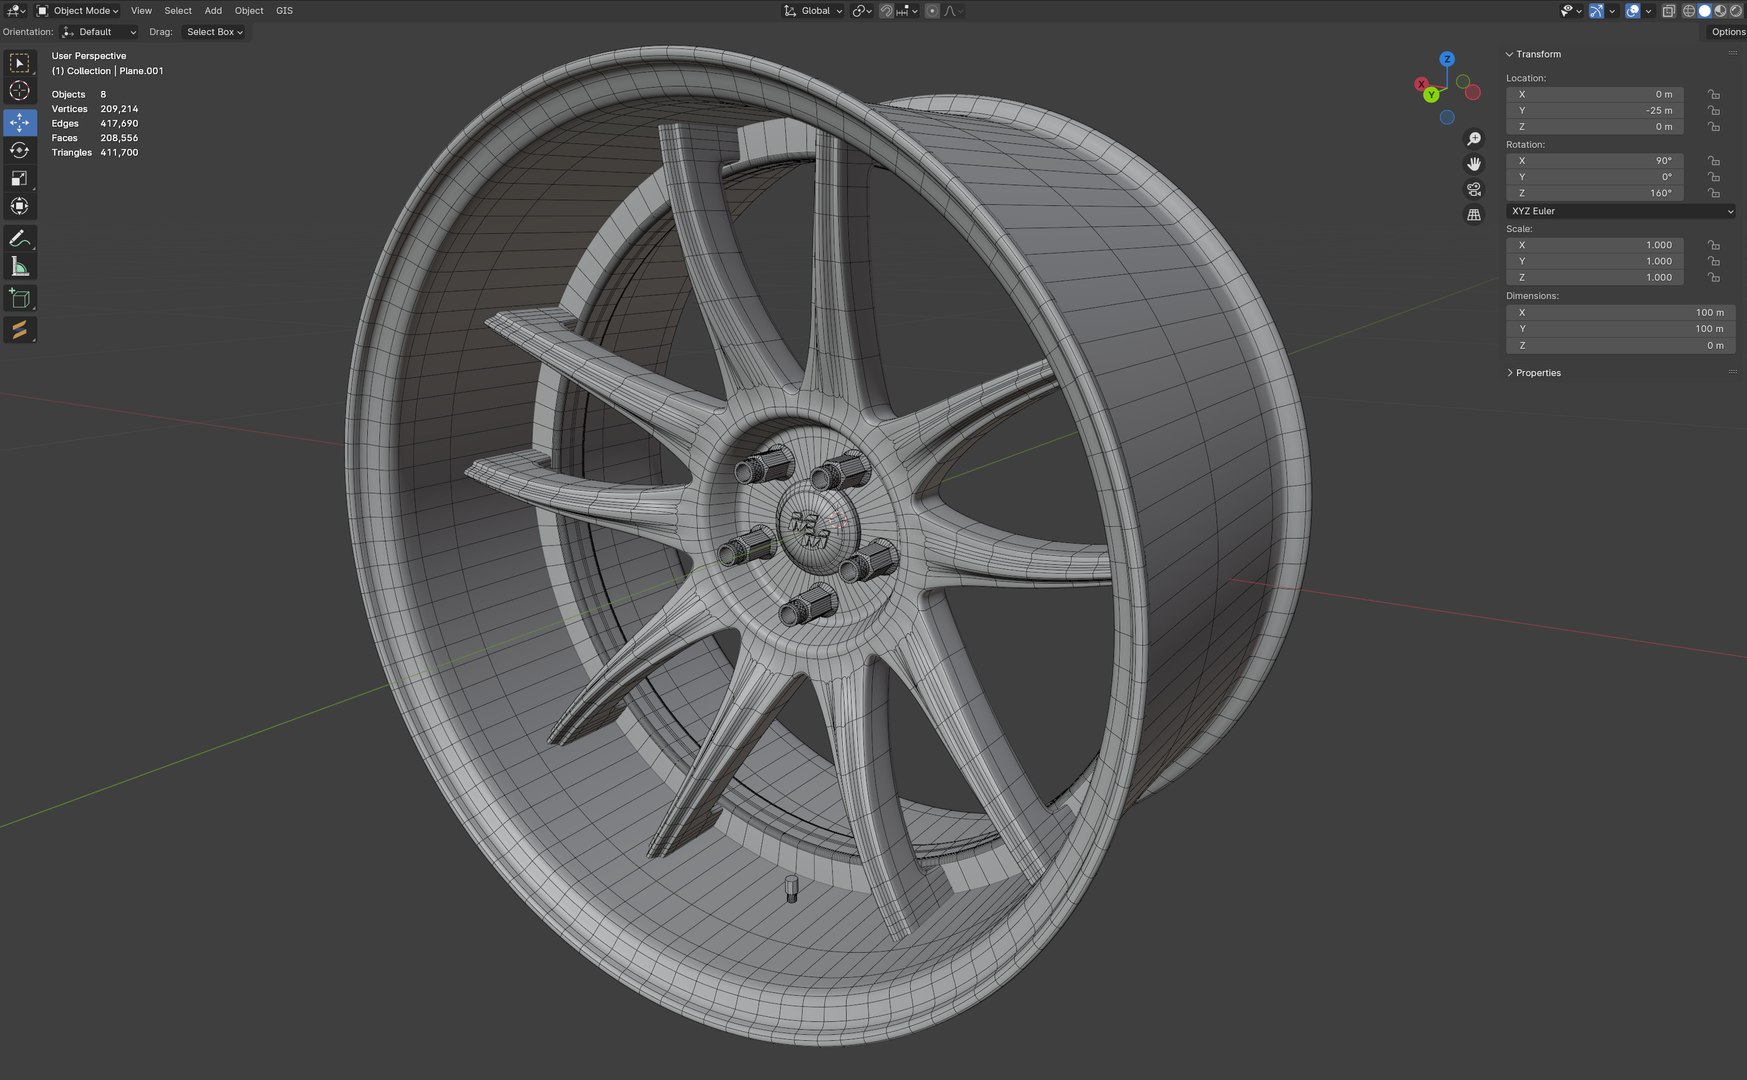Click the Y axis on navigation gizmo
This screenshot has height=1080, width=1747.
1432,95
